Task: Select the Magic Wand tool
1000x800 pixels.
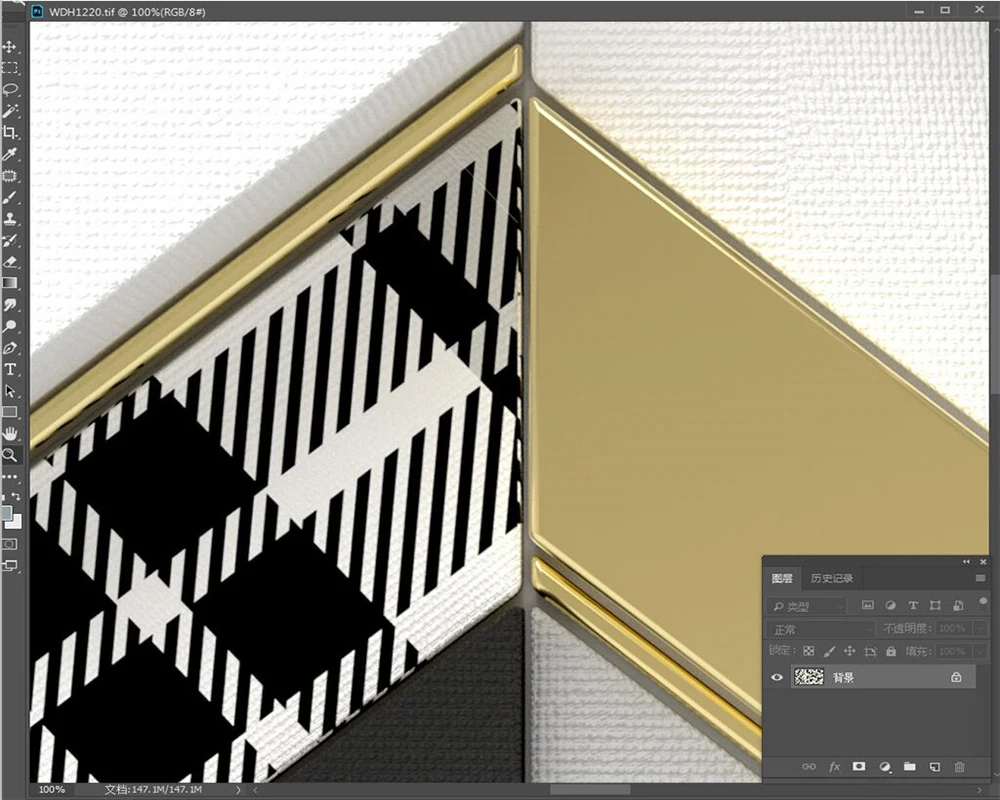Action: click(x=10, y=111)
